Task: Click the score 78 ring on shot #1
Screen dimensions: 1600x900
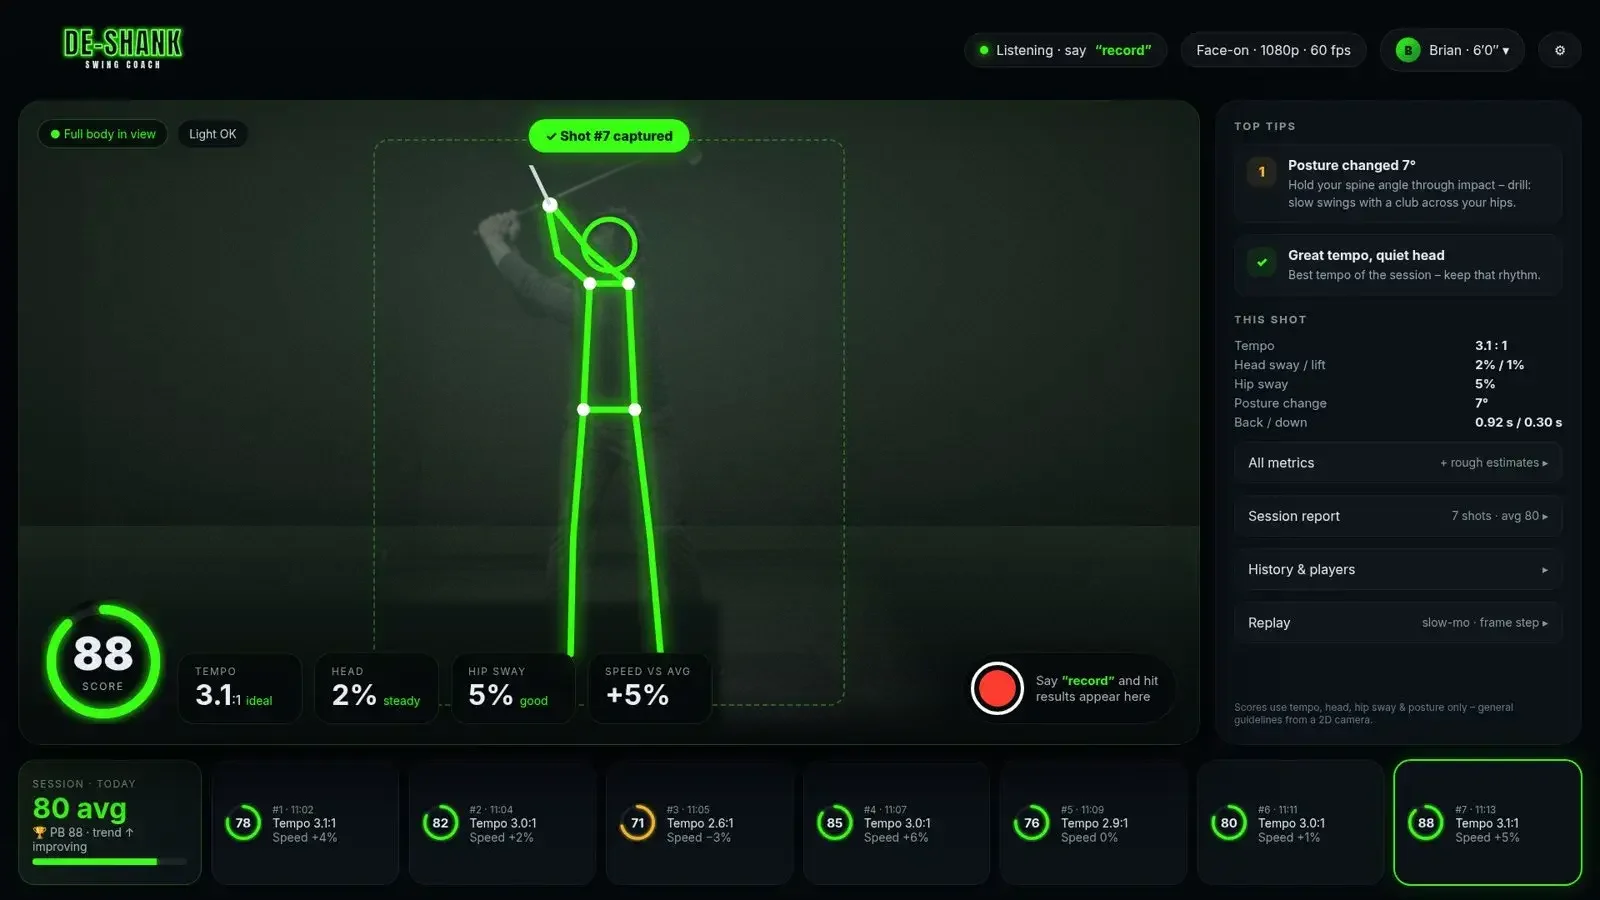Action: click(243, 823)
